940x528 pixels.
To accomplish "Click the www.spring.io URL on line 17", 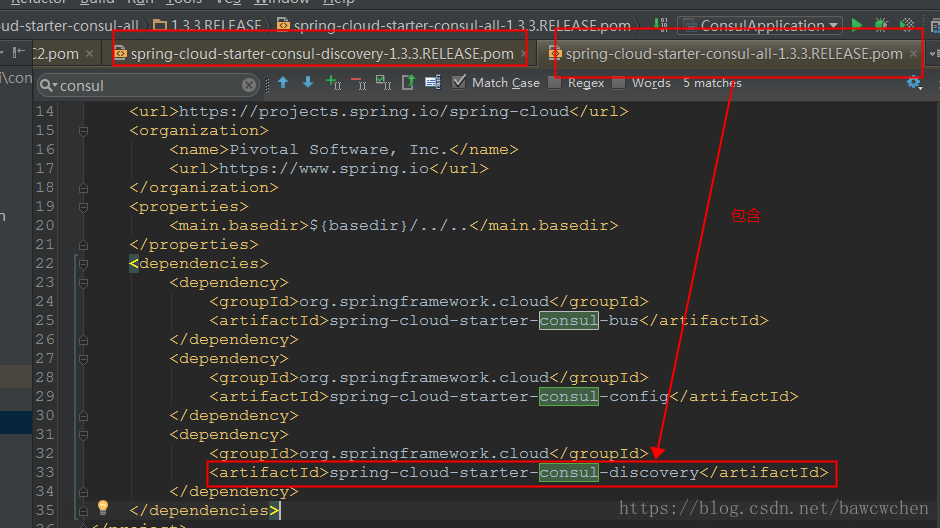I will click(324, 168).
